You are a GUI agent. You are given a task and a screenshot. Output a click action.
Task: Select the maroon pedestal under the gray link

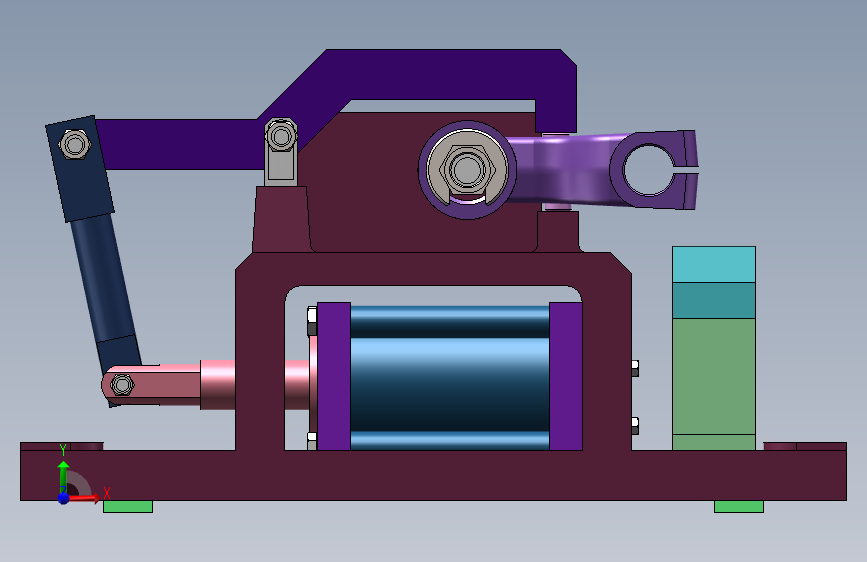click(280, 220)
